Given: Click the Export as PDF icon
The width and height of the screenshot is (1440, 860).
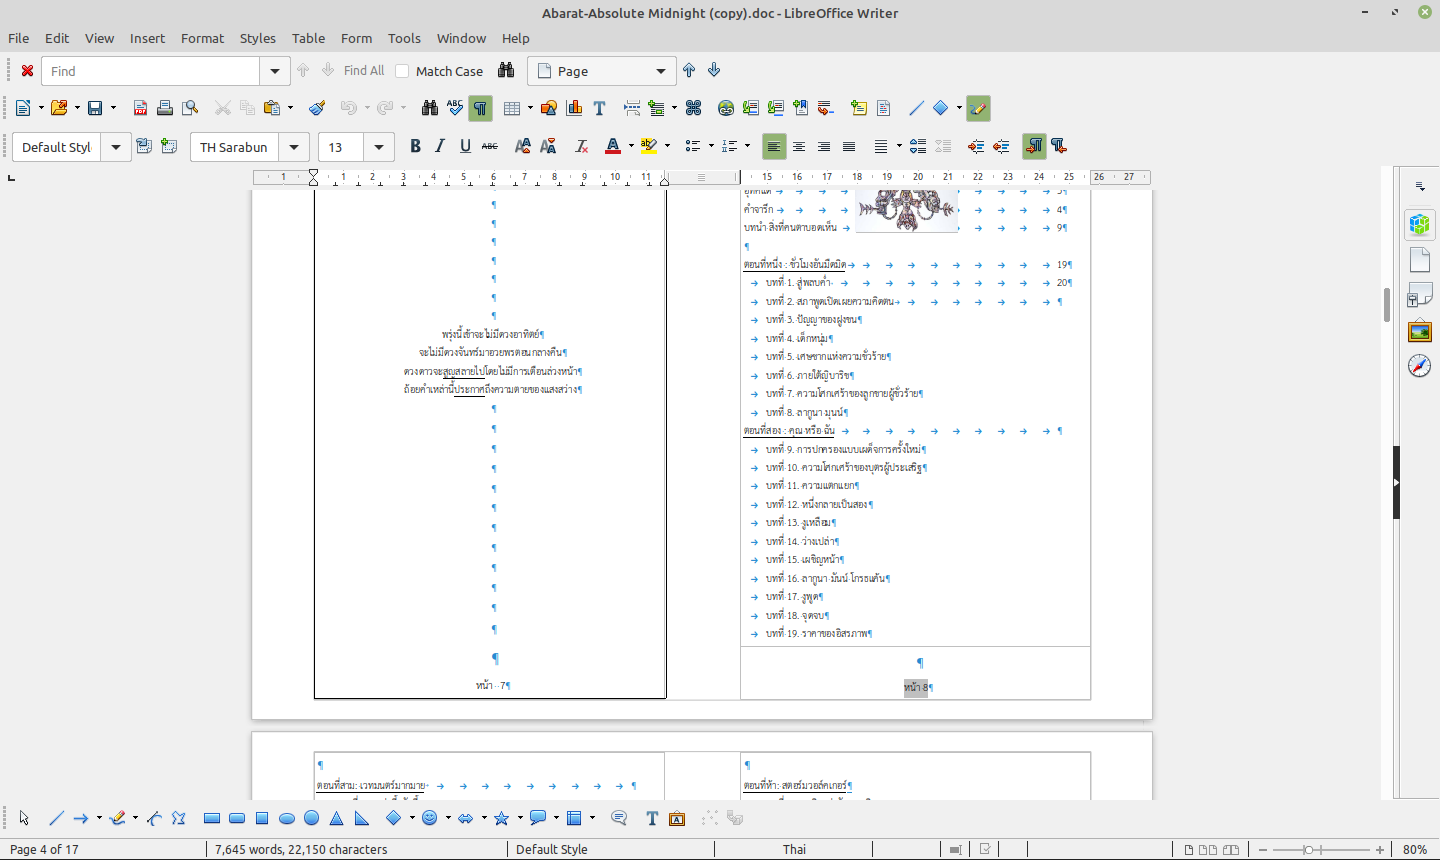Looking at the screenshot, I should (140, 108).
